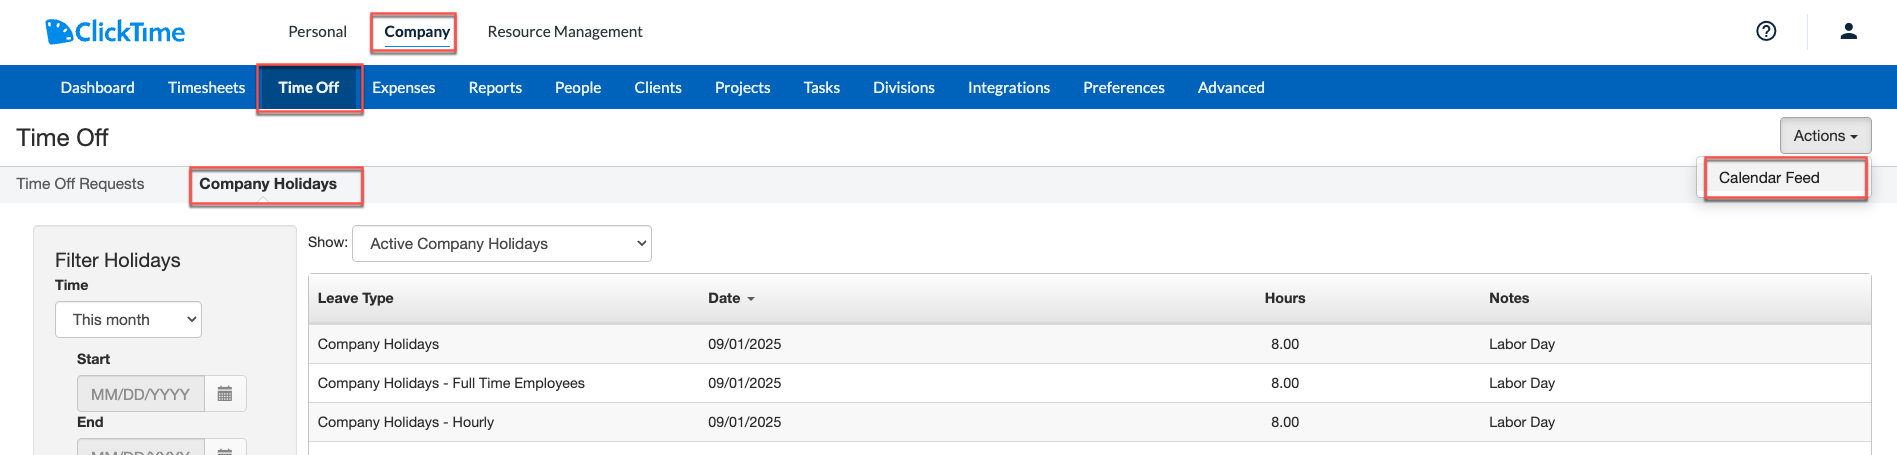Open the Start date calendar picker icon
1897x455 pixels.
(225, 394)
